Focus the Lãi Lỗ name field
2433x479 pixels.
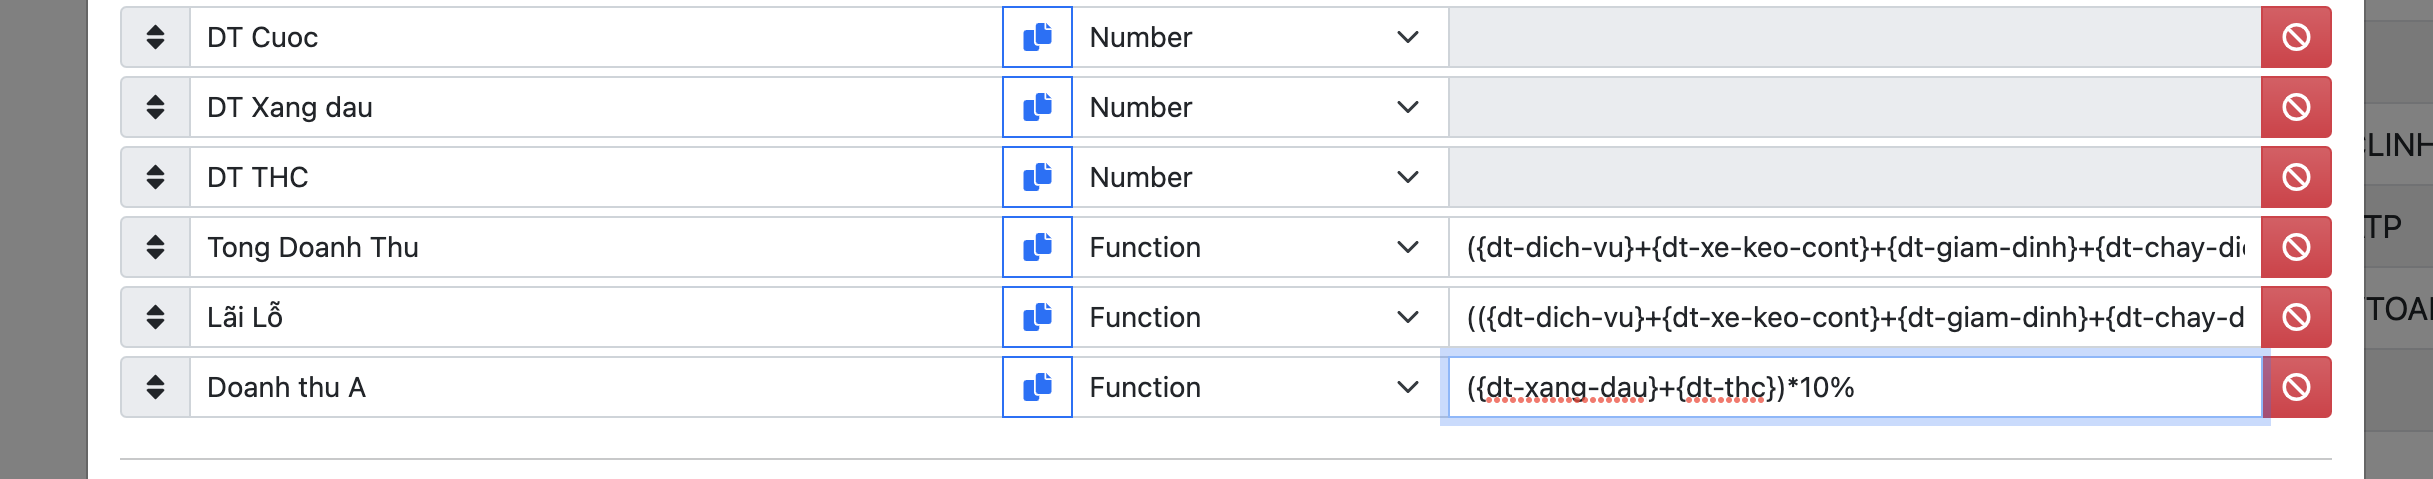pyautogui.click(x=595, y=318)
